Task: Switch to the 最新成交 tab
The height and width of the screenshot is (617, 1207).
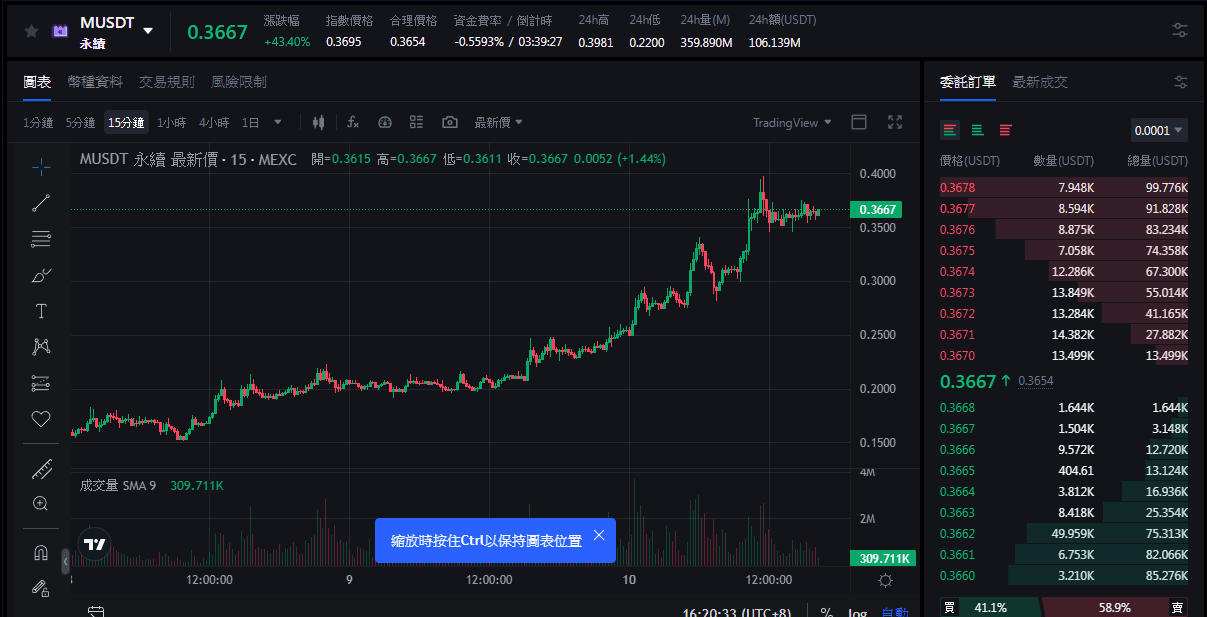Action: [1039, 82]
